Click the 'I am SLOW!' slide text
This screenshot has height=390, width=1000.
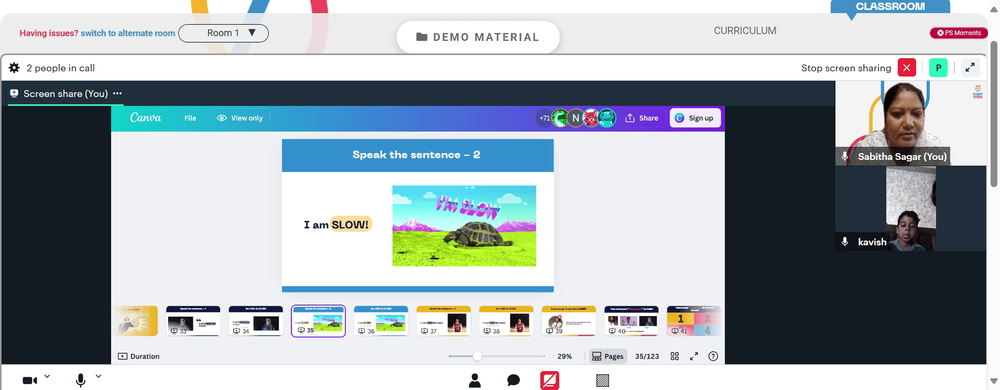point(337,224)
